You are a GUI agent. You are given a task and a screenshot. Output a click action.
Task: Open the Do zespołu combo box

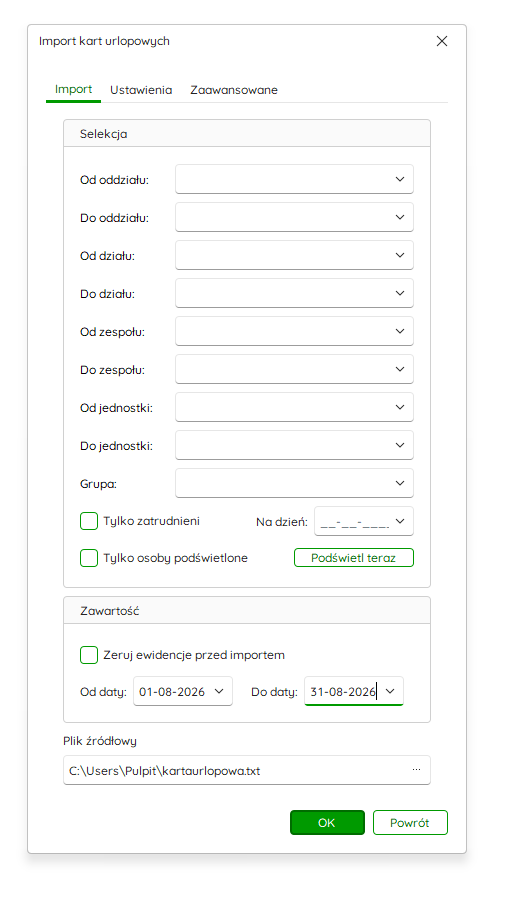tap(294, 369)
